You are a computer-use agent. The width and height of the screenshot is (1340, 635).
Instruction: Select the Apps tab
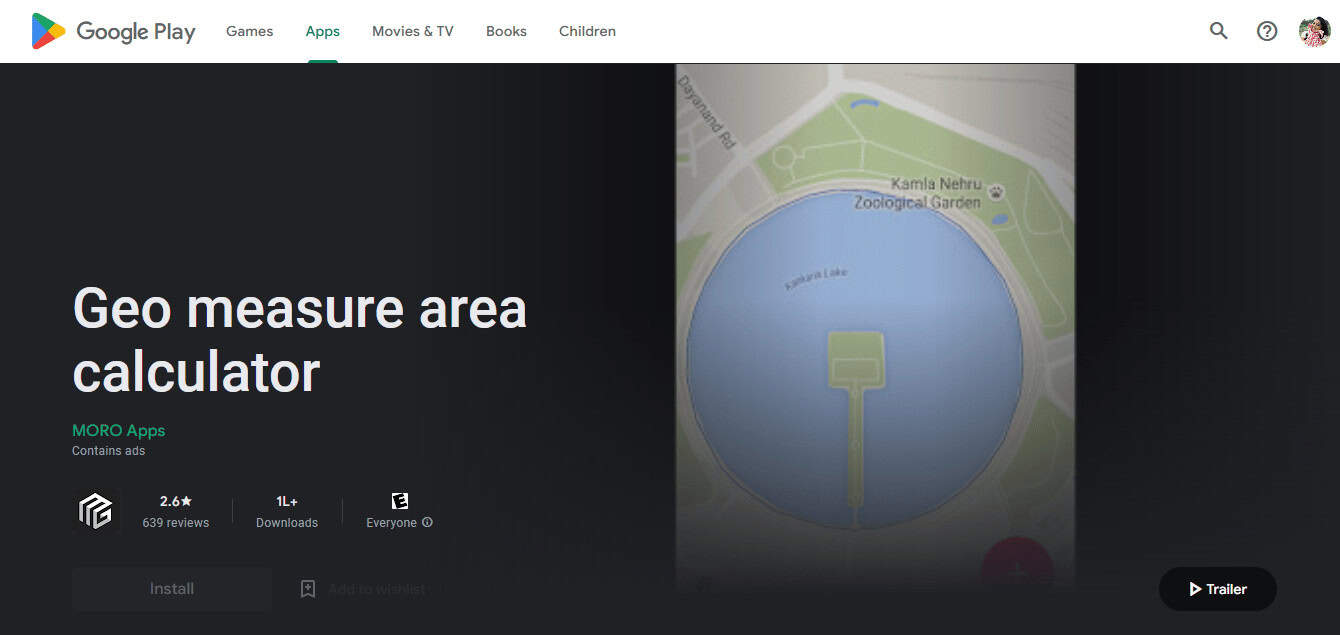pos(323,31)
